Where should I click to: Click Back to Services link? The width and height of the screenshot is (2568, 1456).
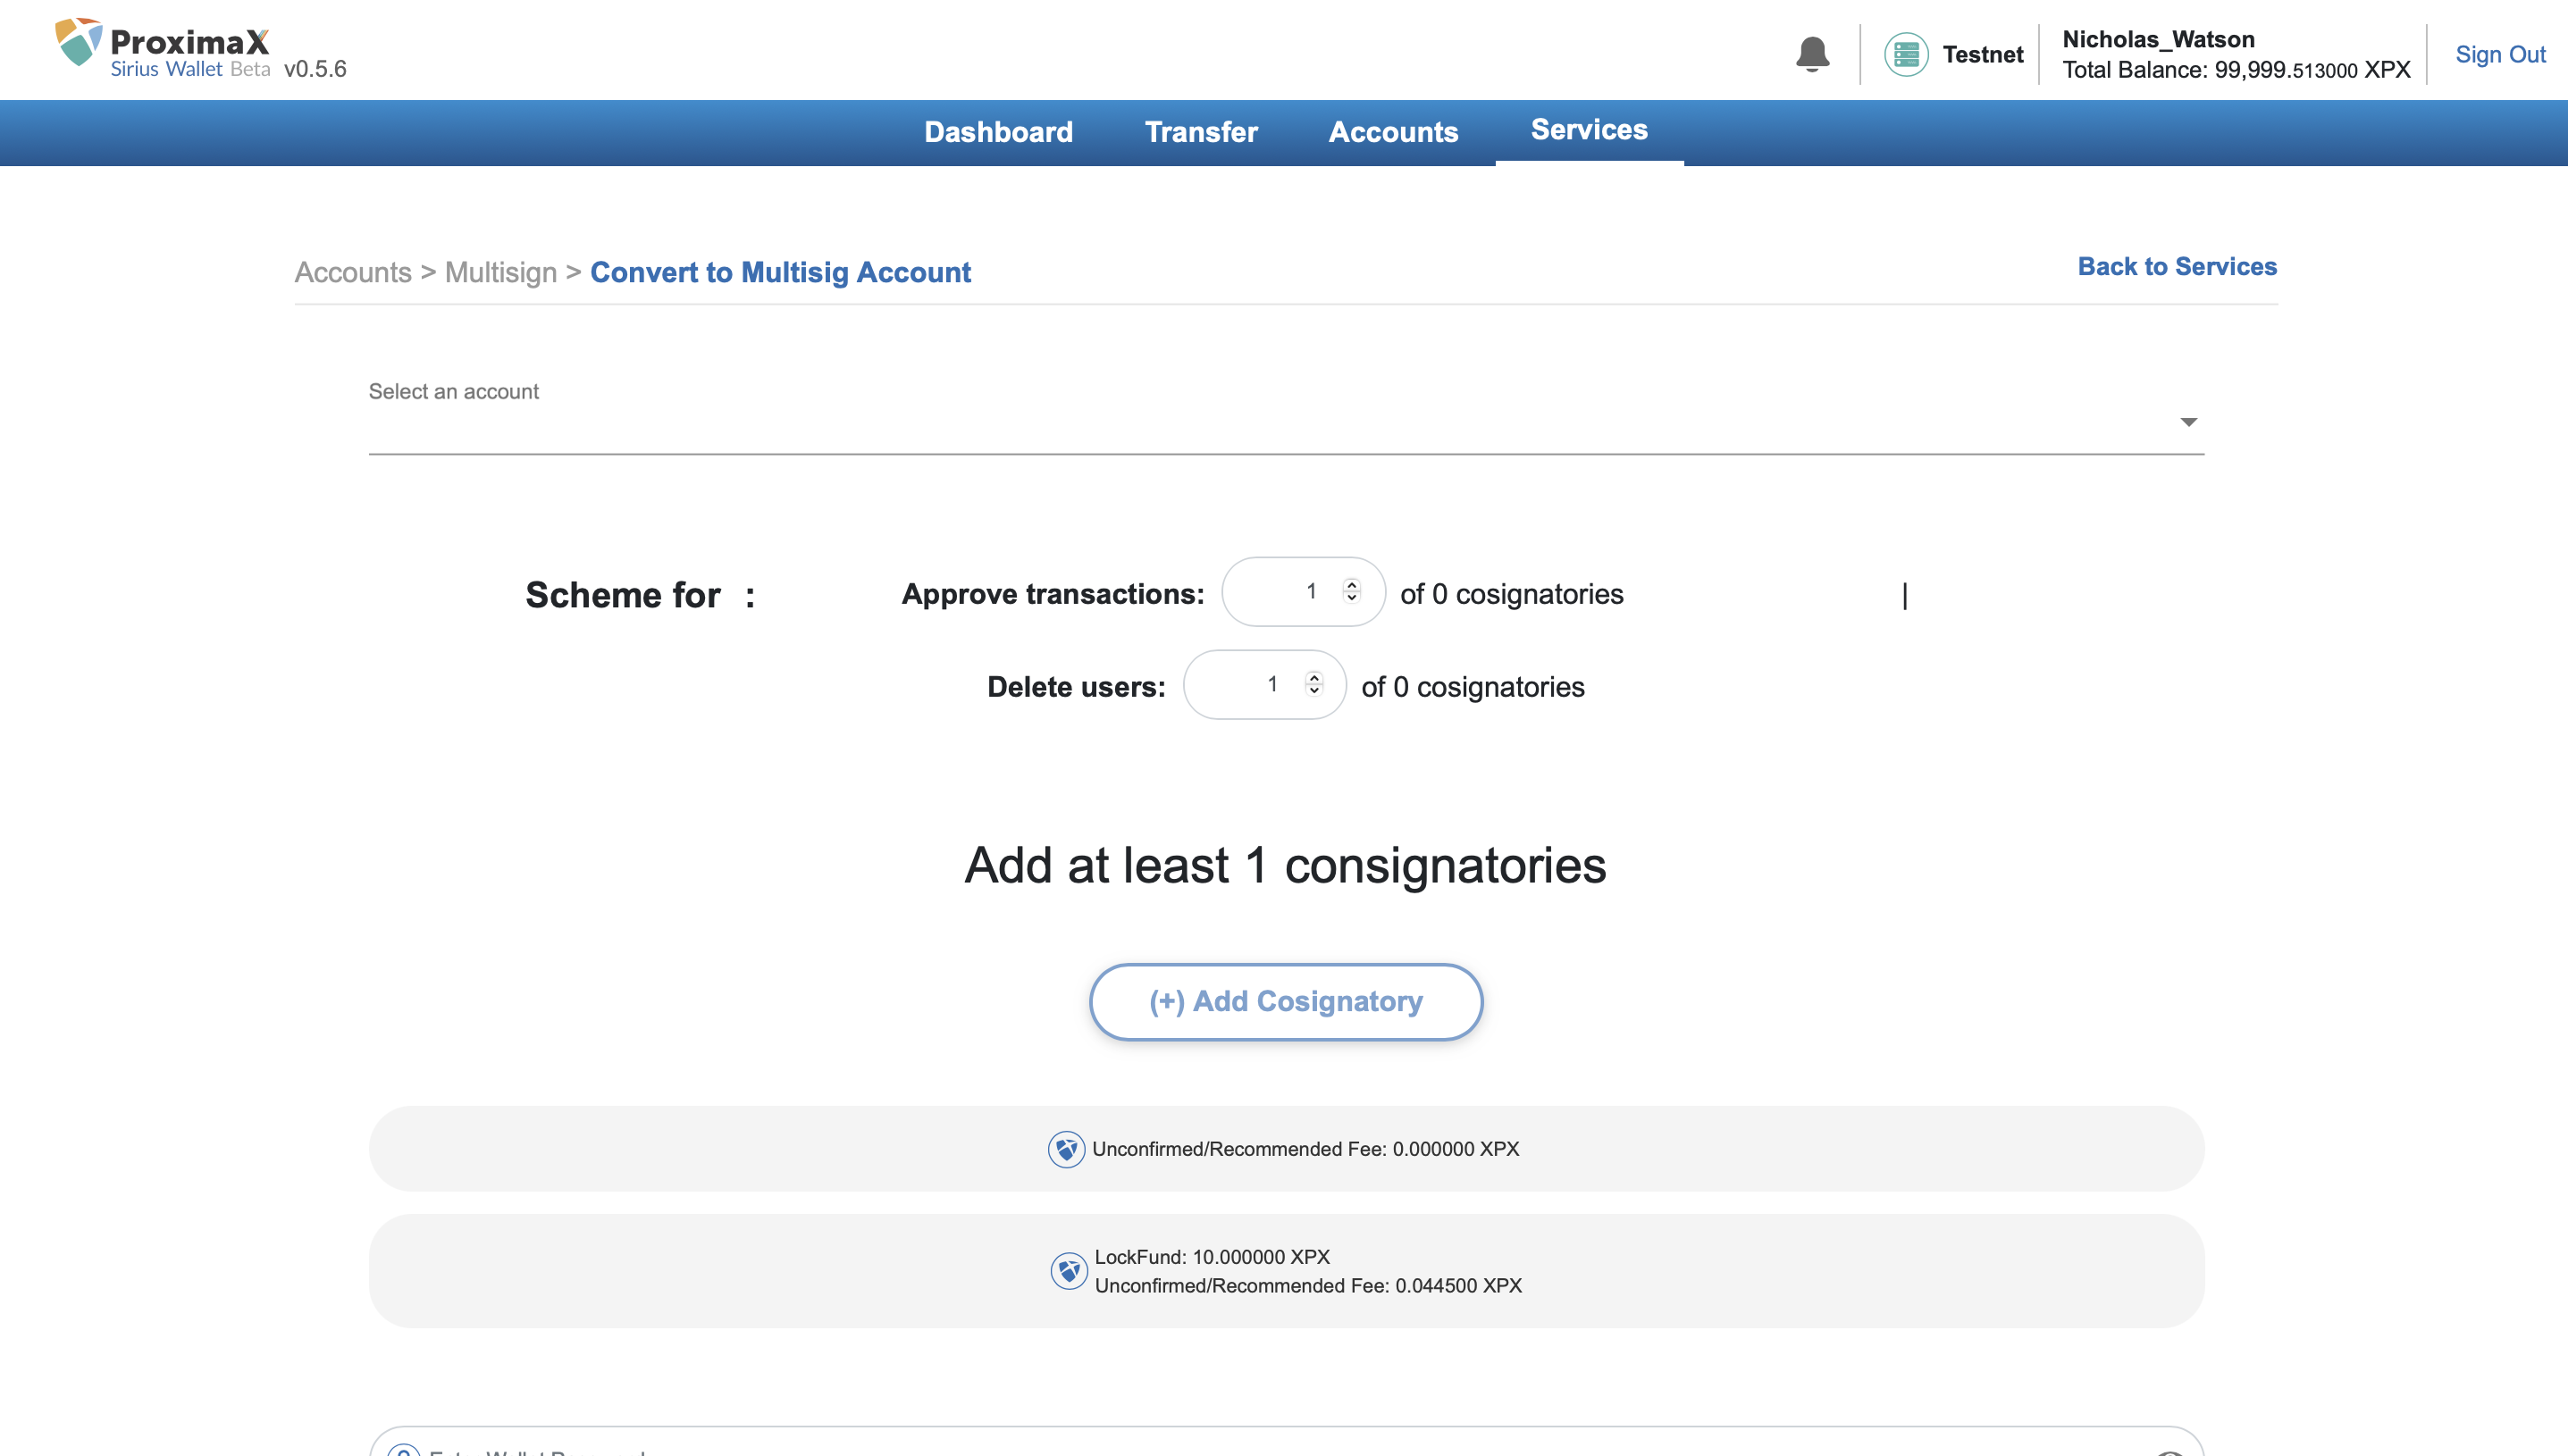pyautogui.click(x=2176, y=266)
